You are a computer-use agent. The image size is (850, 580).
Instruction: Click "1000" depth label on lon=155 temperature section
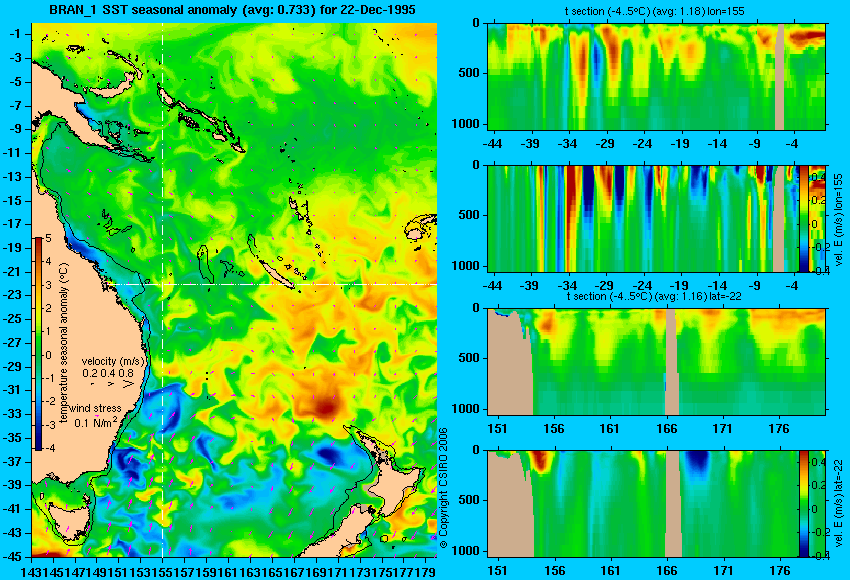click(466, 124)
